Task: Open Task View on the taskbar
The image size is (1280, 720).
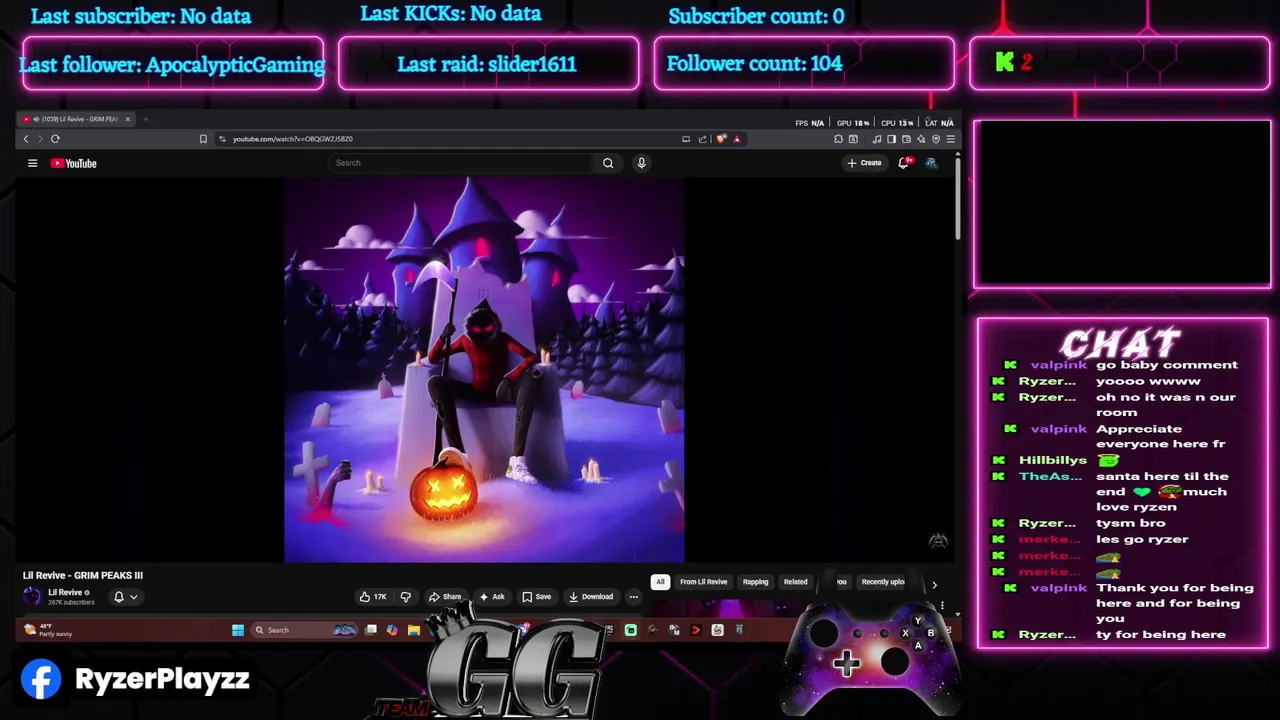Action: (x=371, y=630)
